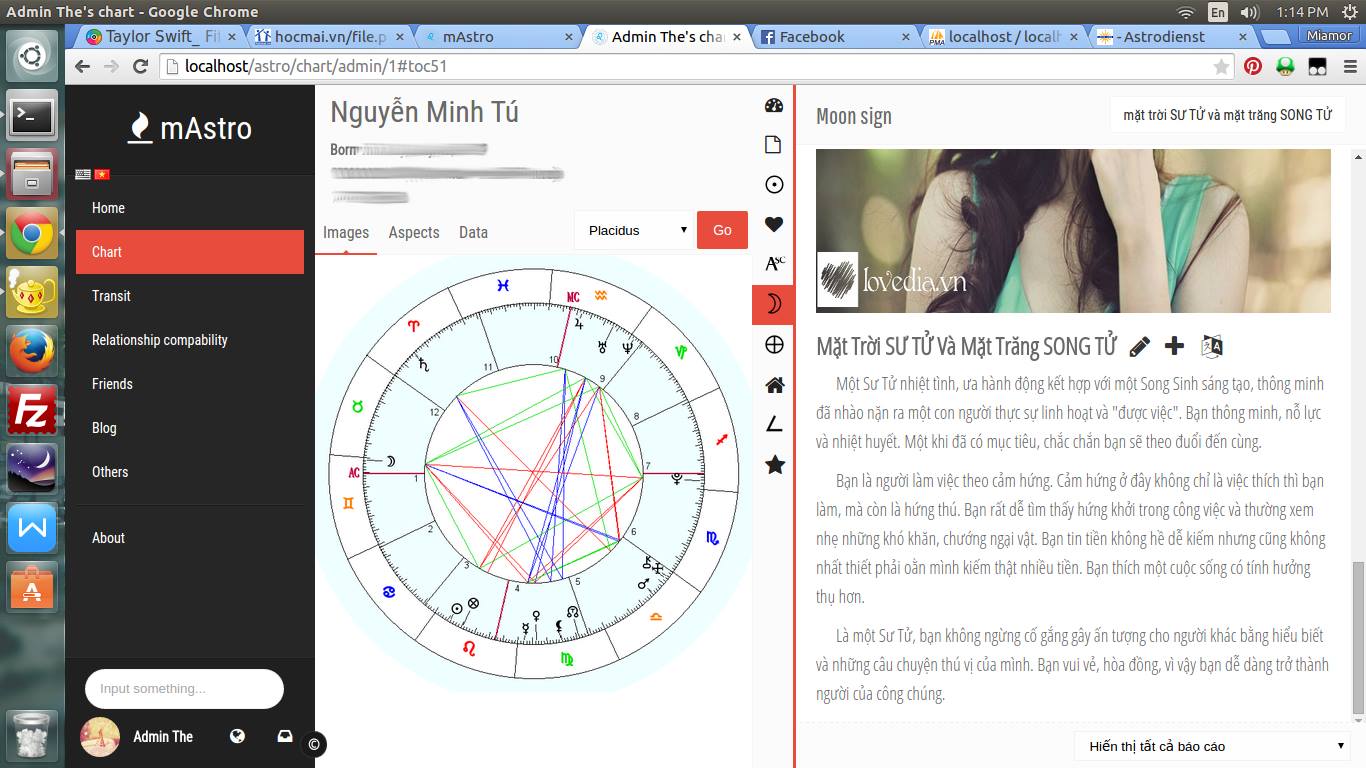Open the dashboard gauge icon section

pos(773,106)
